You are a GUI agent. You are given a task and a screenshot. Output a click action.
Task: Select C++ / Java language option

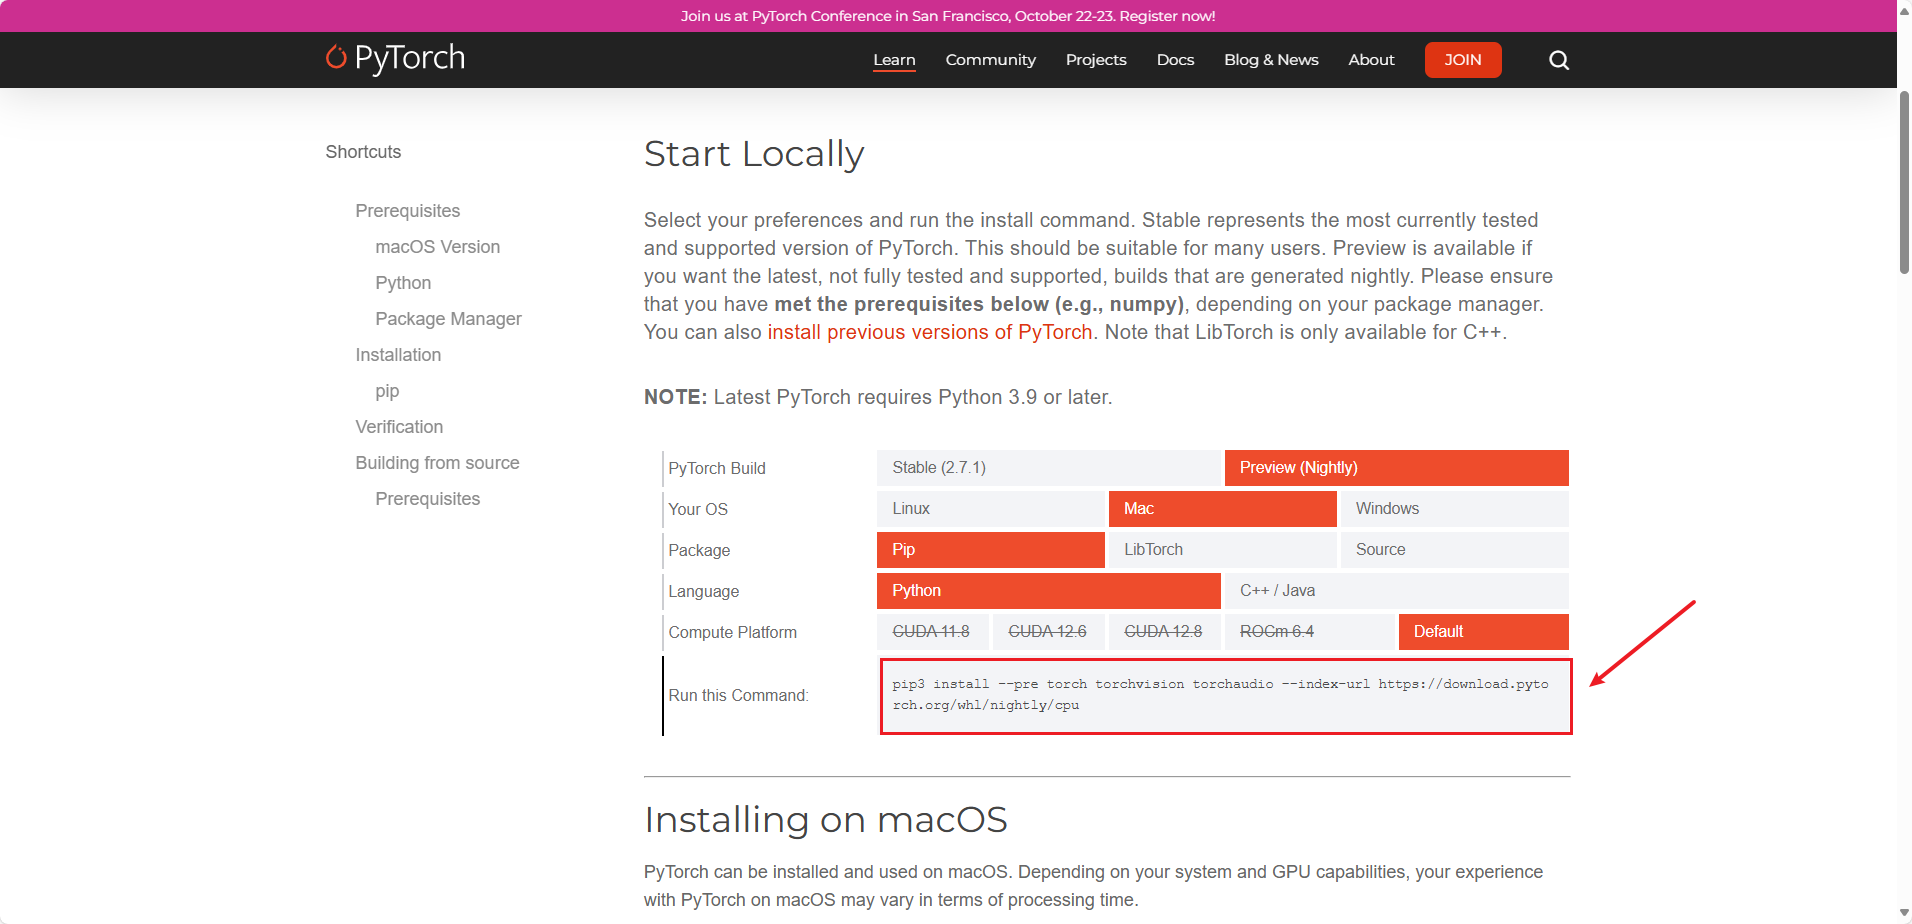coord(1396,591)
